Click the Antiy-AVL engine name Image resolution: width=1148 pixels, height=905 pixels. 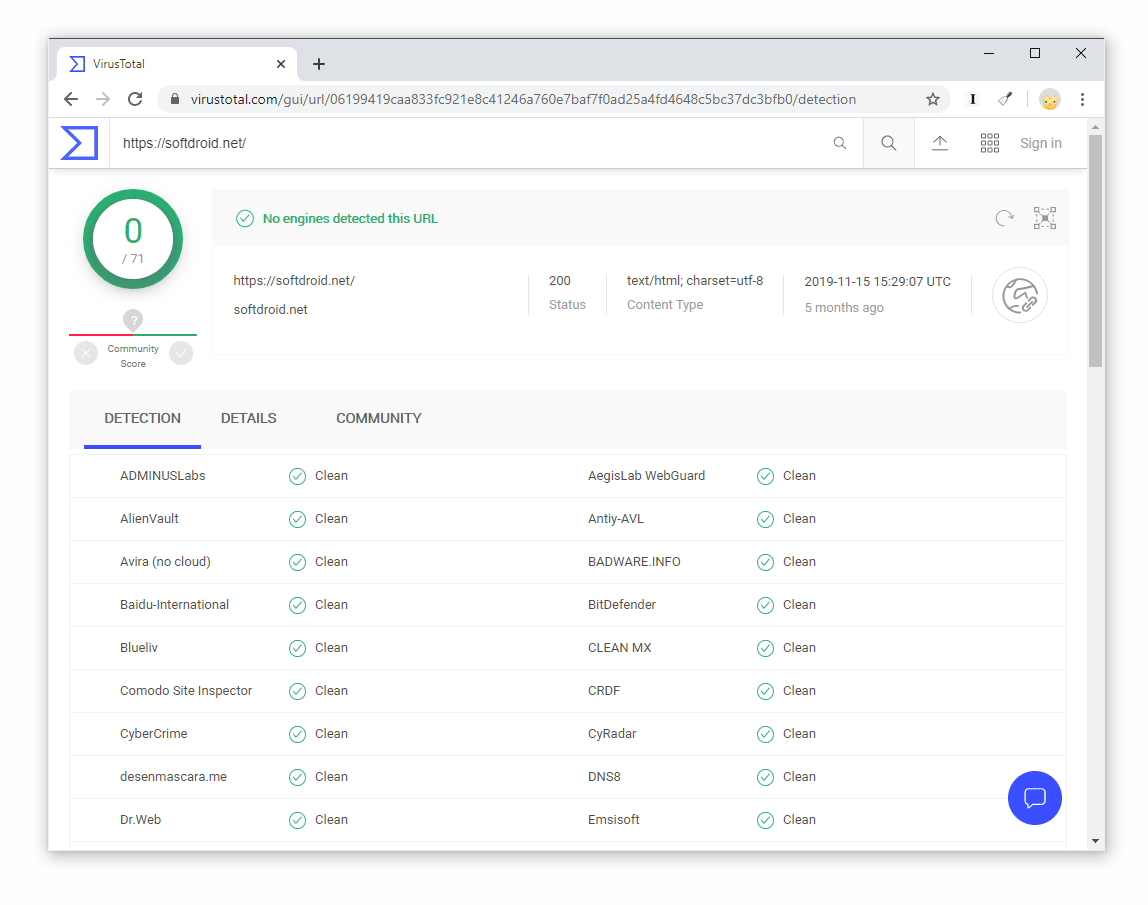pos(616,519)
